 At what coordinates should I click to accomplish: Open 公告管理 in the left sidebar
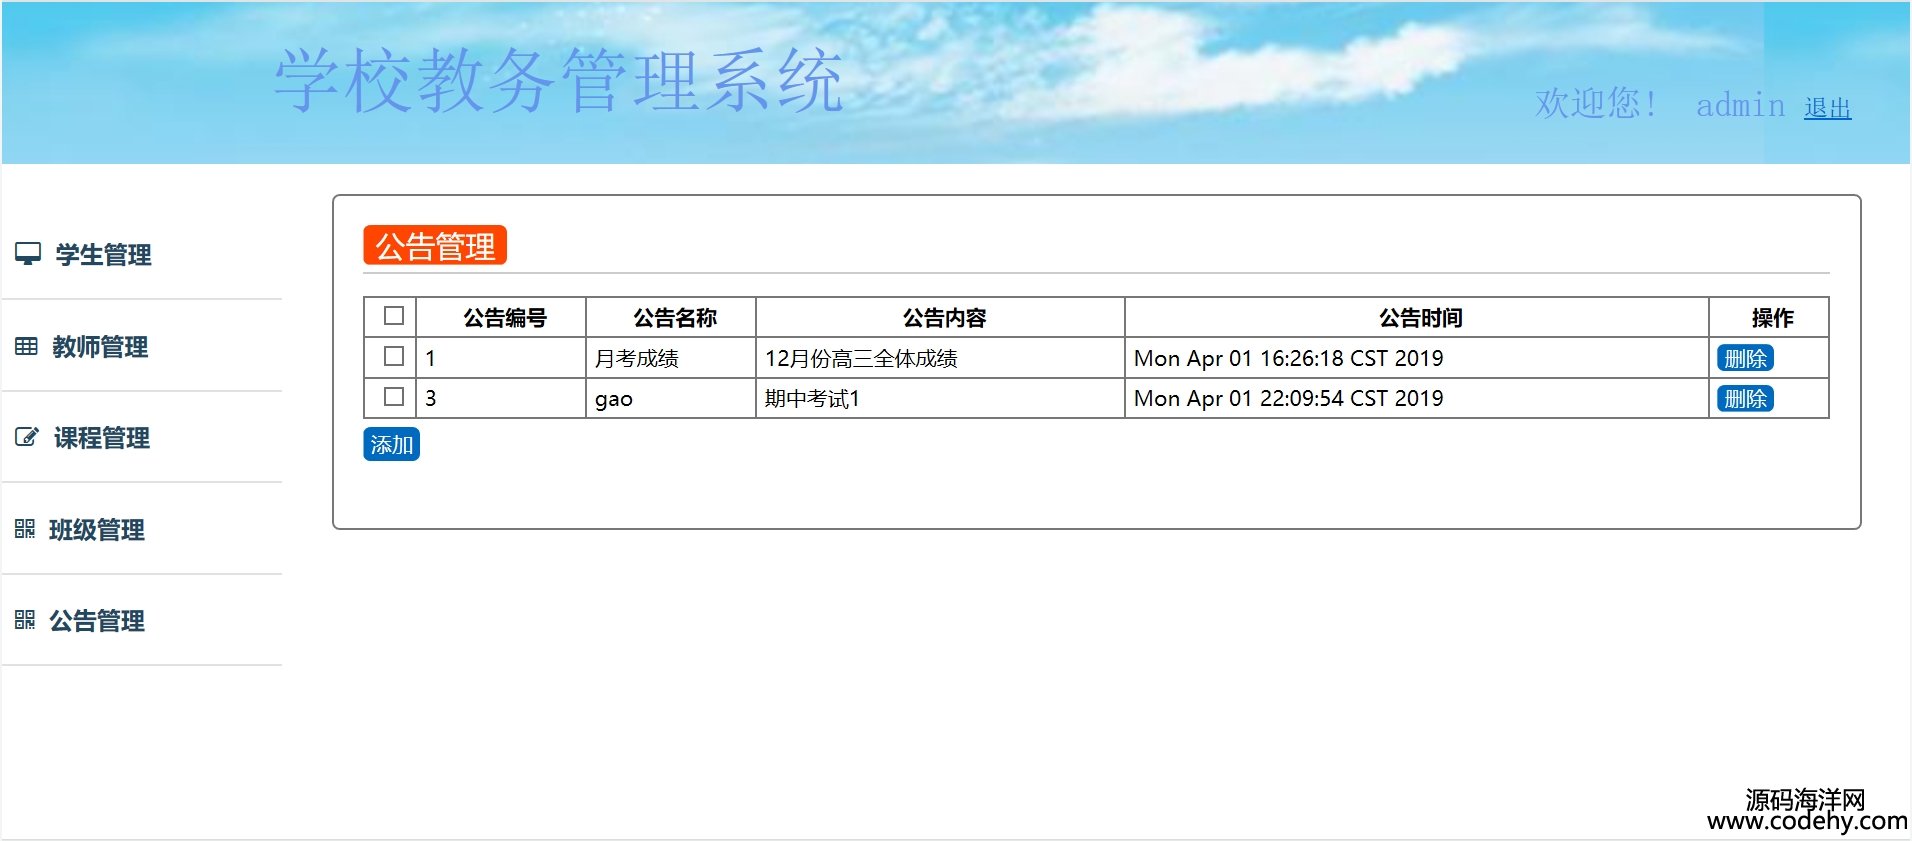click(x=97, y=621)
